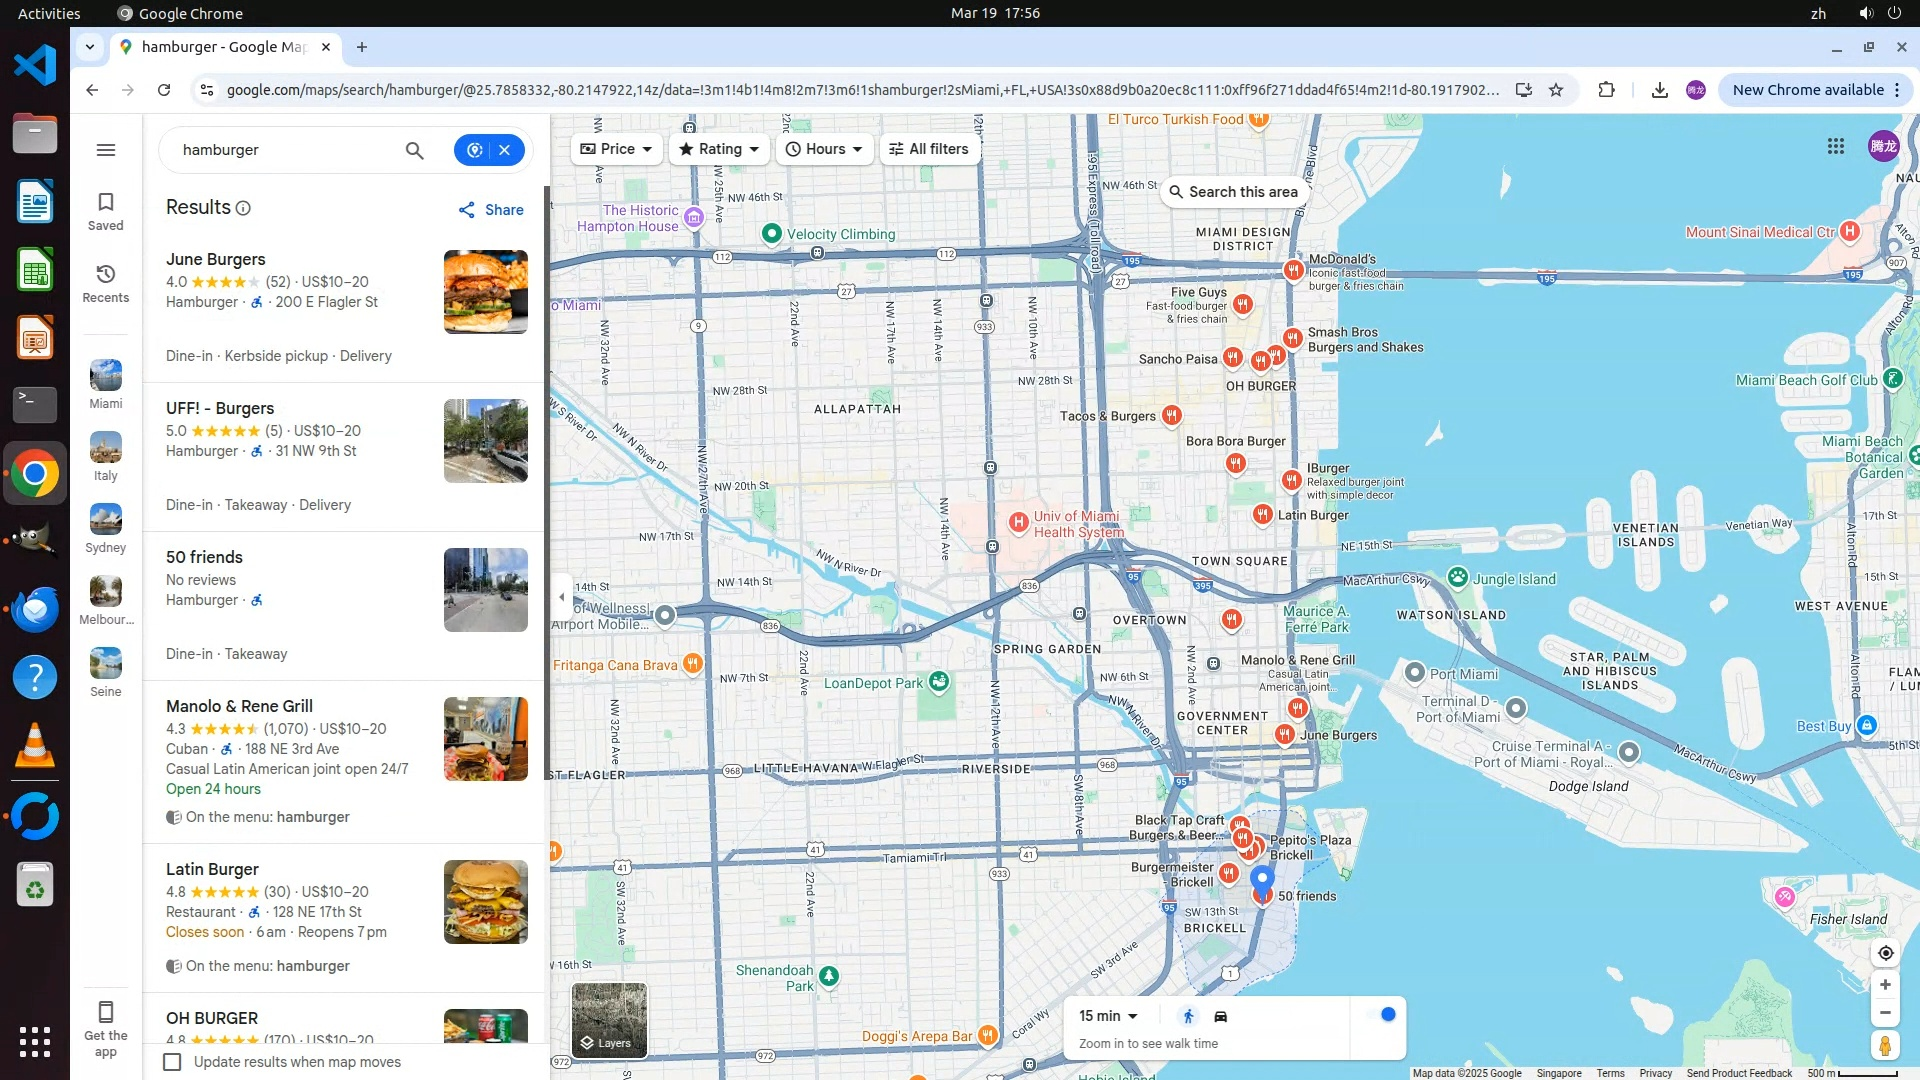
Task: Open the Layers map view
Action: point(609,1020)
